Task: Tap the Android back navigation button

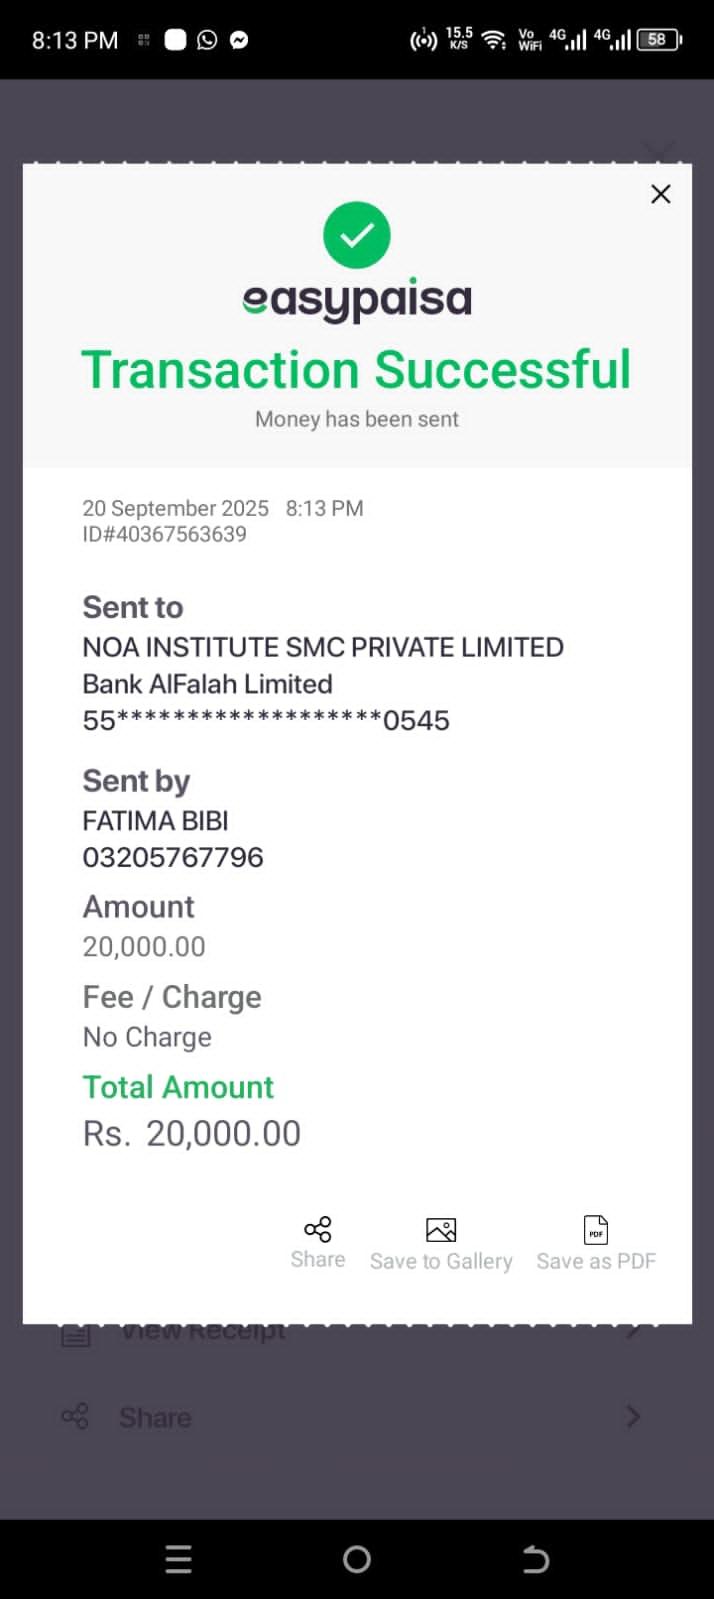Action: point(536,1559)
